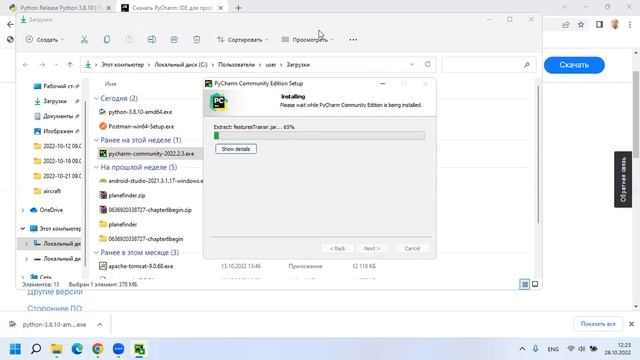Open Zoom app from taskbar
This screenshot has width=640, height=360.
(118, 349)
